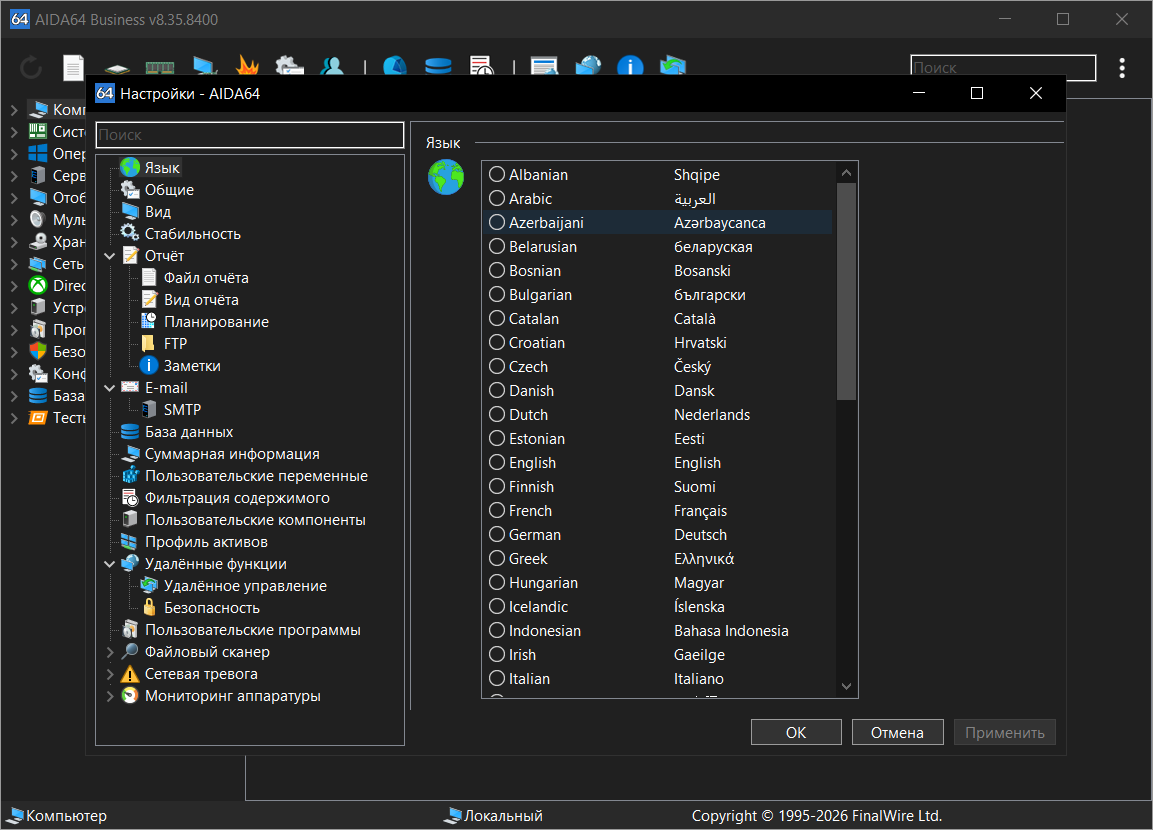This screenshot has width=1153, height=830.
Task: Select Пользовательские программы icon
Action: pos(130,630)
